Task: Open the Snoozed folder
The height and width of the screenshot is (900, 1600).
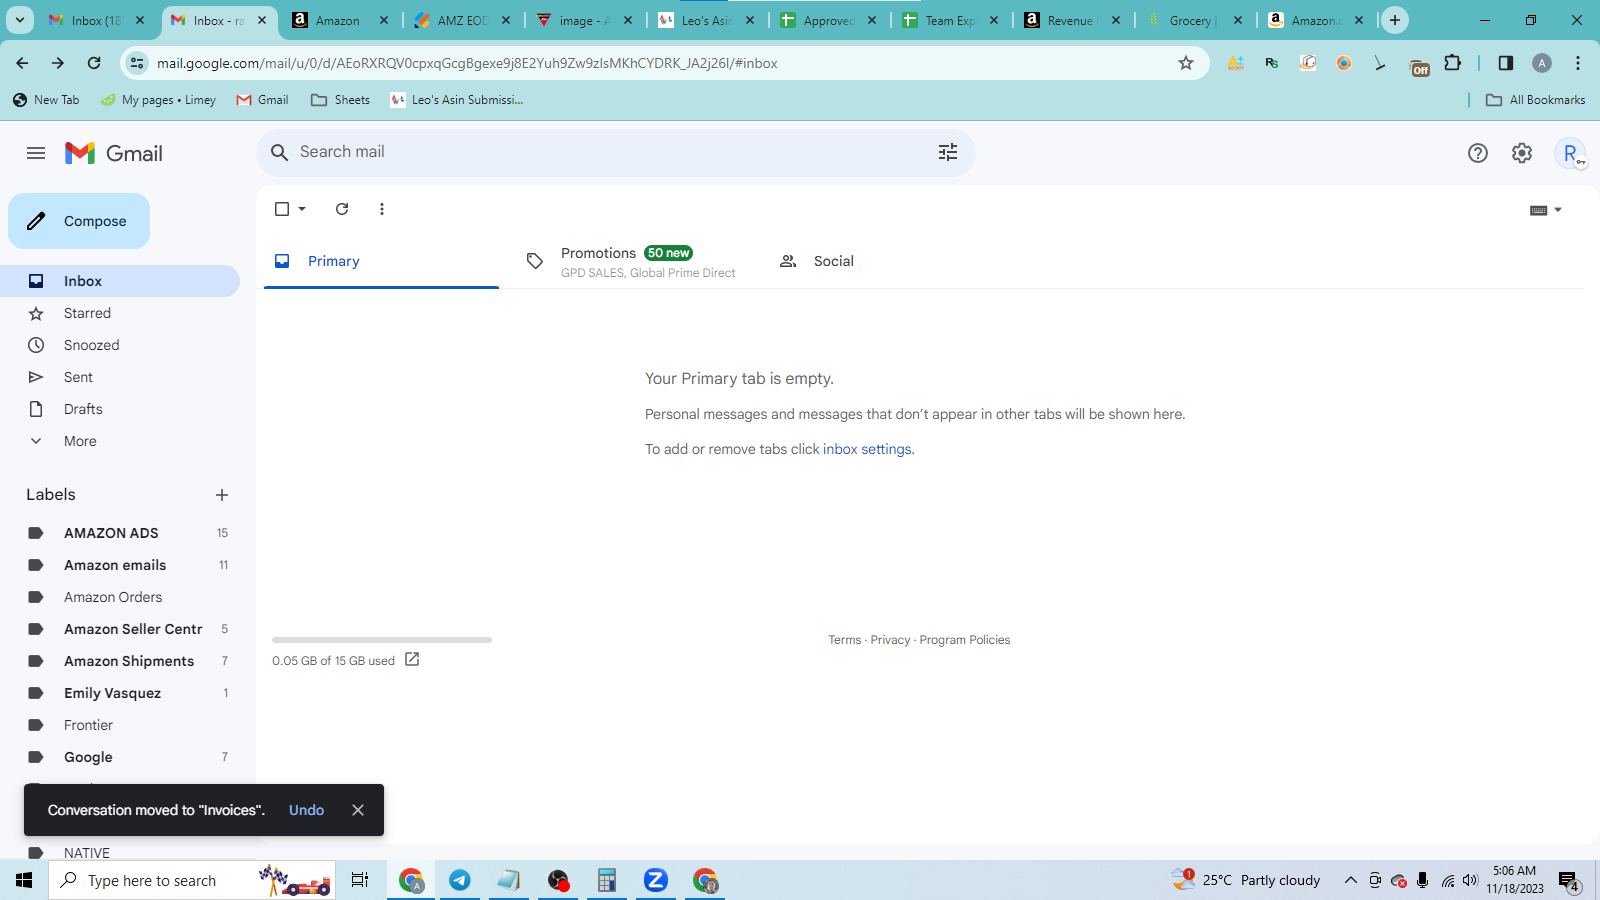Action: (x=120, y=345)
